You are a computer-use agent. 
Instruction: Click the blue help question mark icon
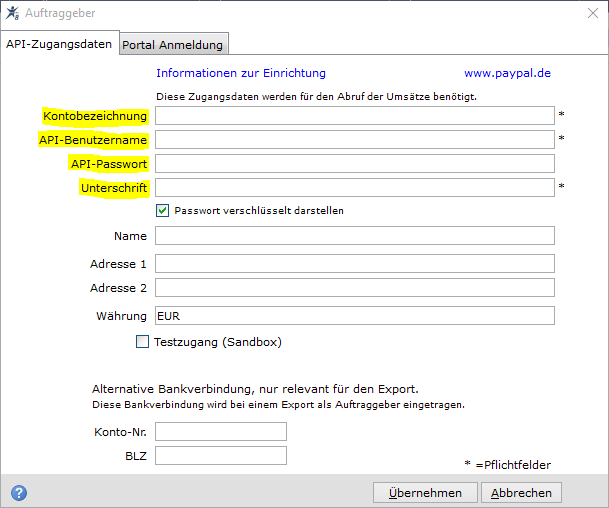click(x=19, y=493)
